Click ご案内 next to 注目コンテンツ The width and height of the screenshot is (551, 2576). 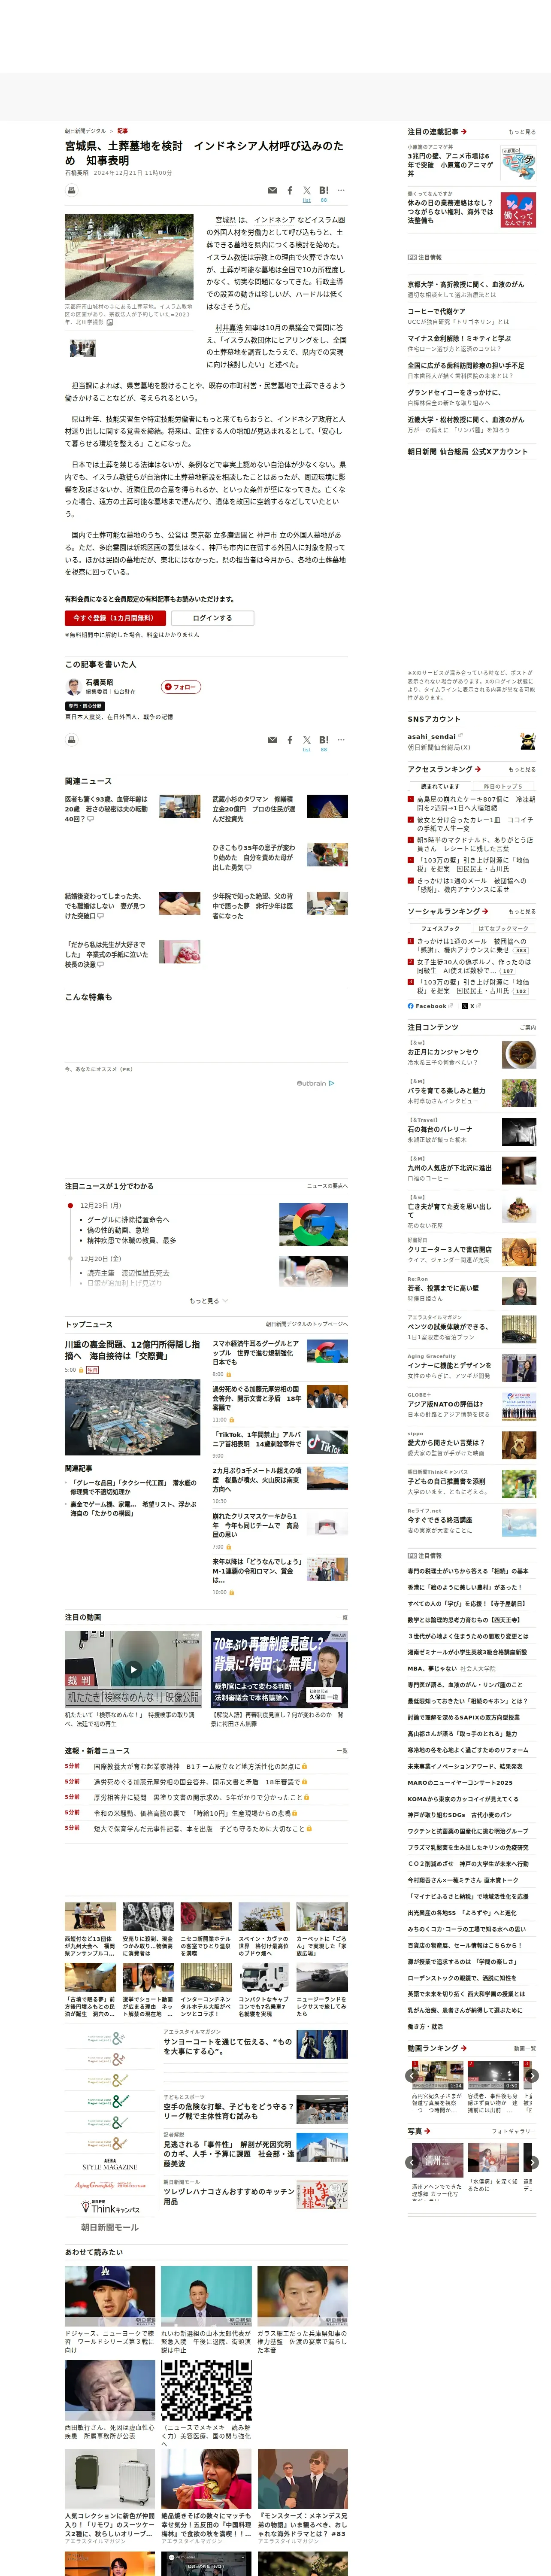(x=527, y=1027)
